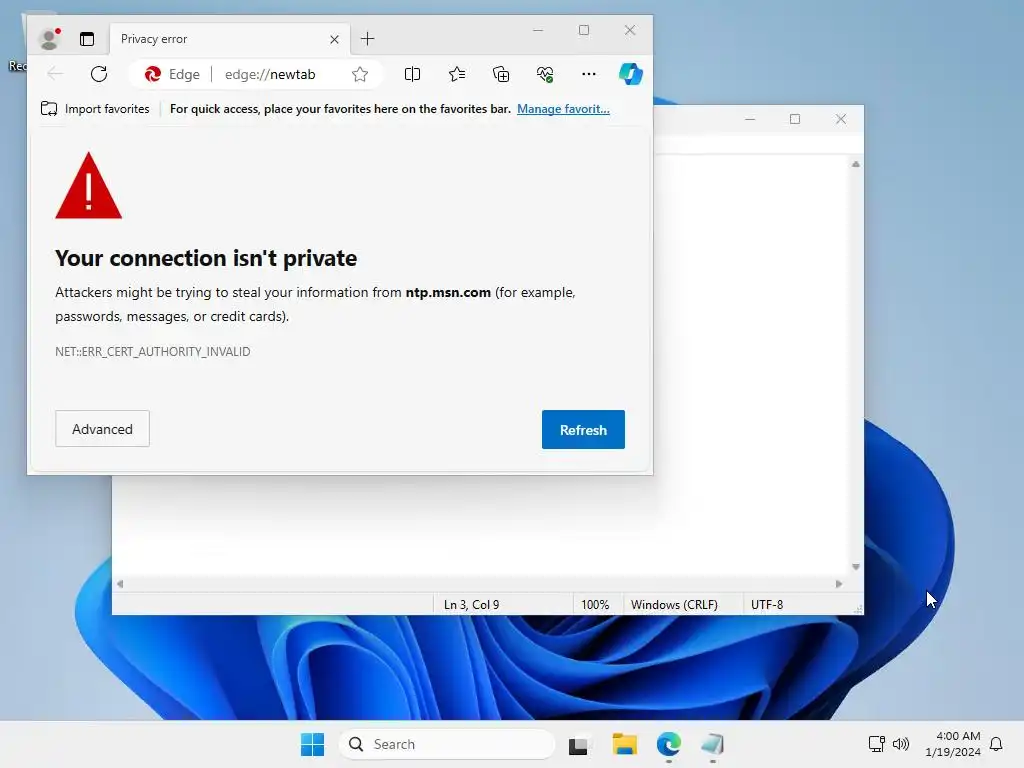
Task: Reload the page with the refresh icon
Action: [99, 74]
